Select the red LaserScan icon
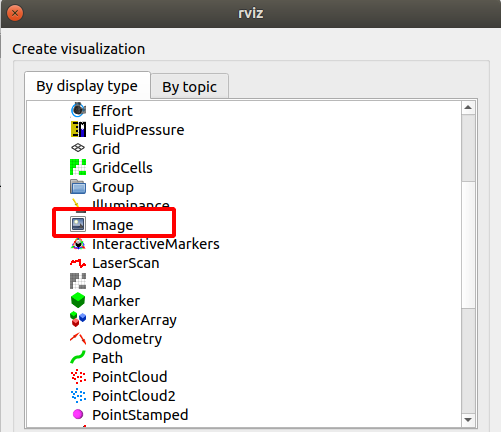 click(x=78, y=263)
